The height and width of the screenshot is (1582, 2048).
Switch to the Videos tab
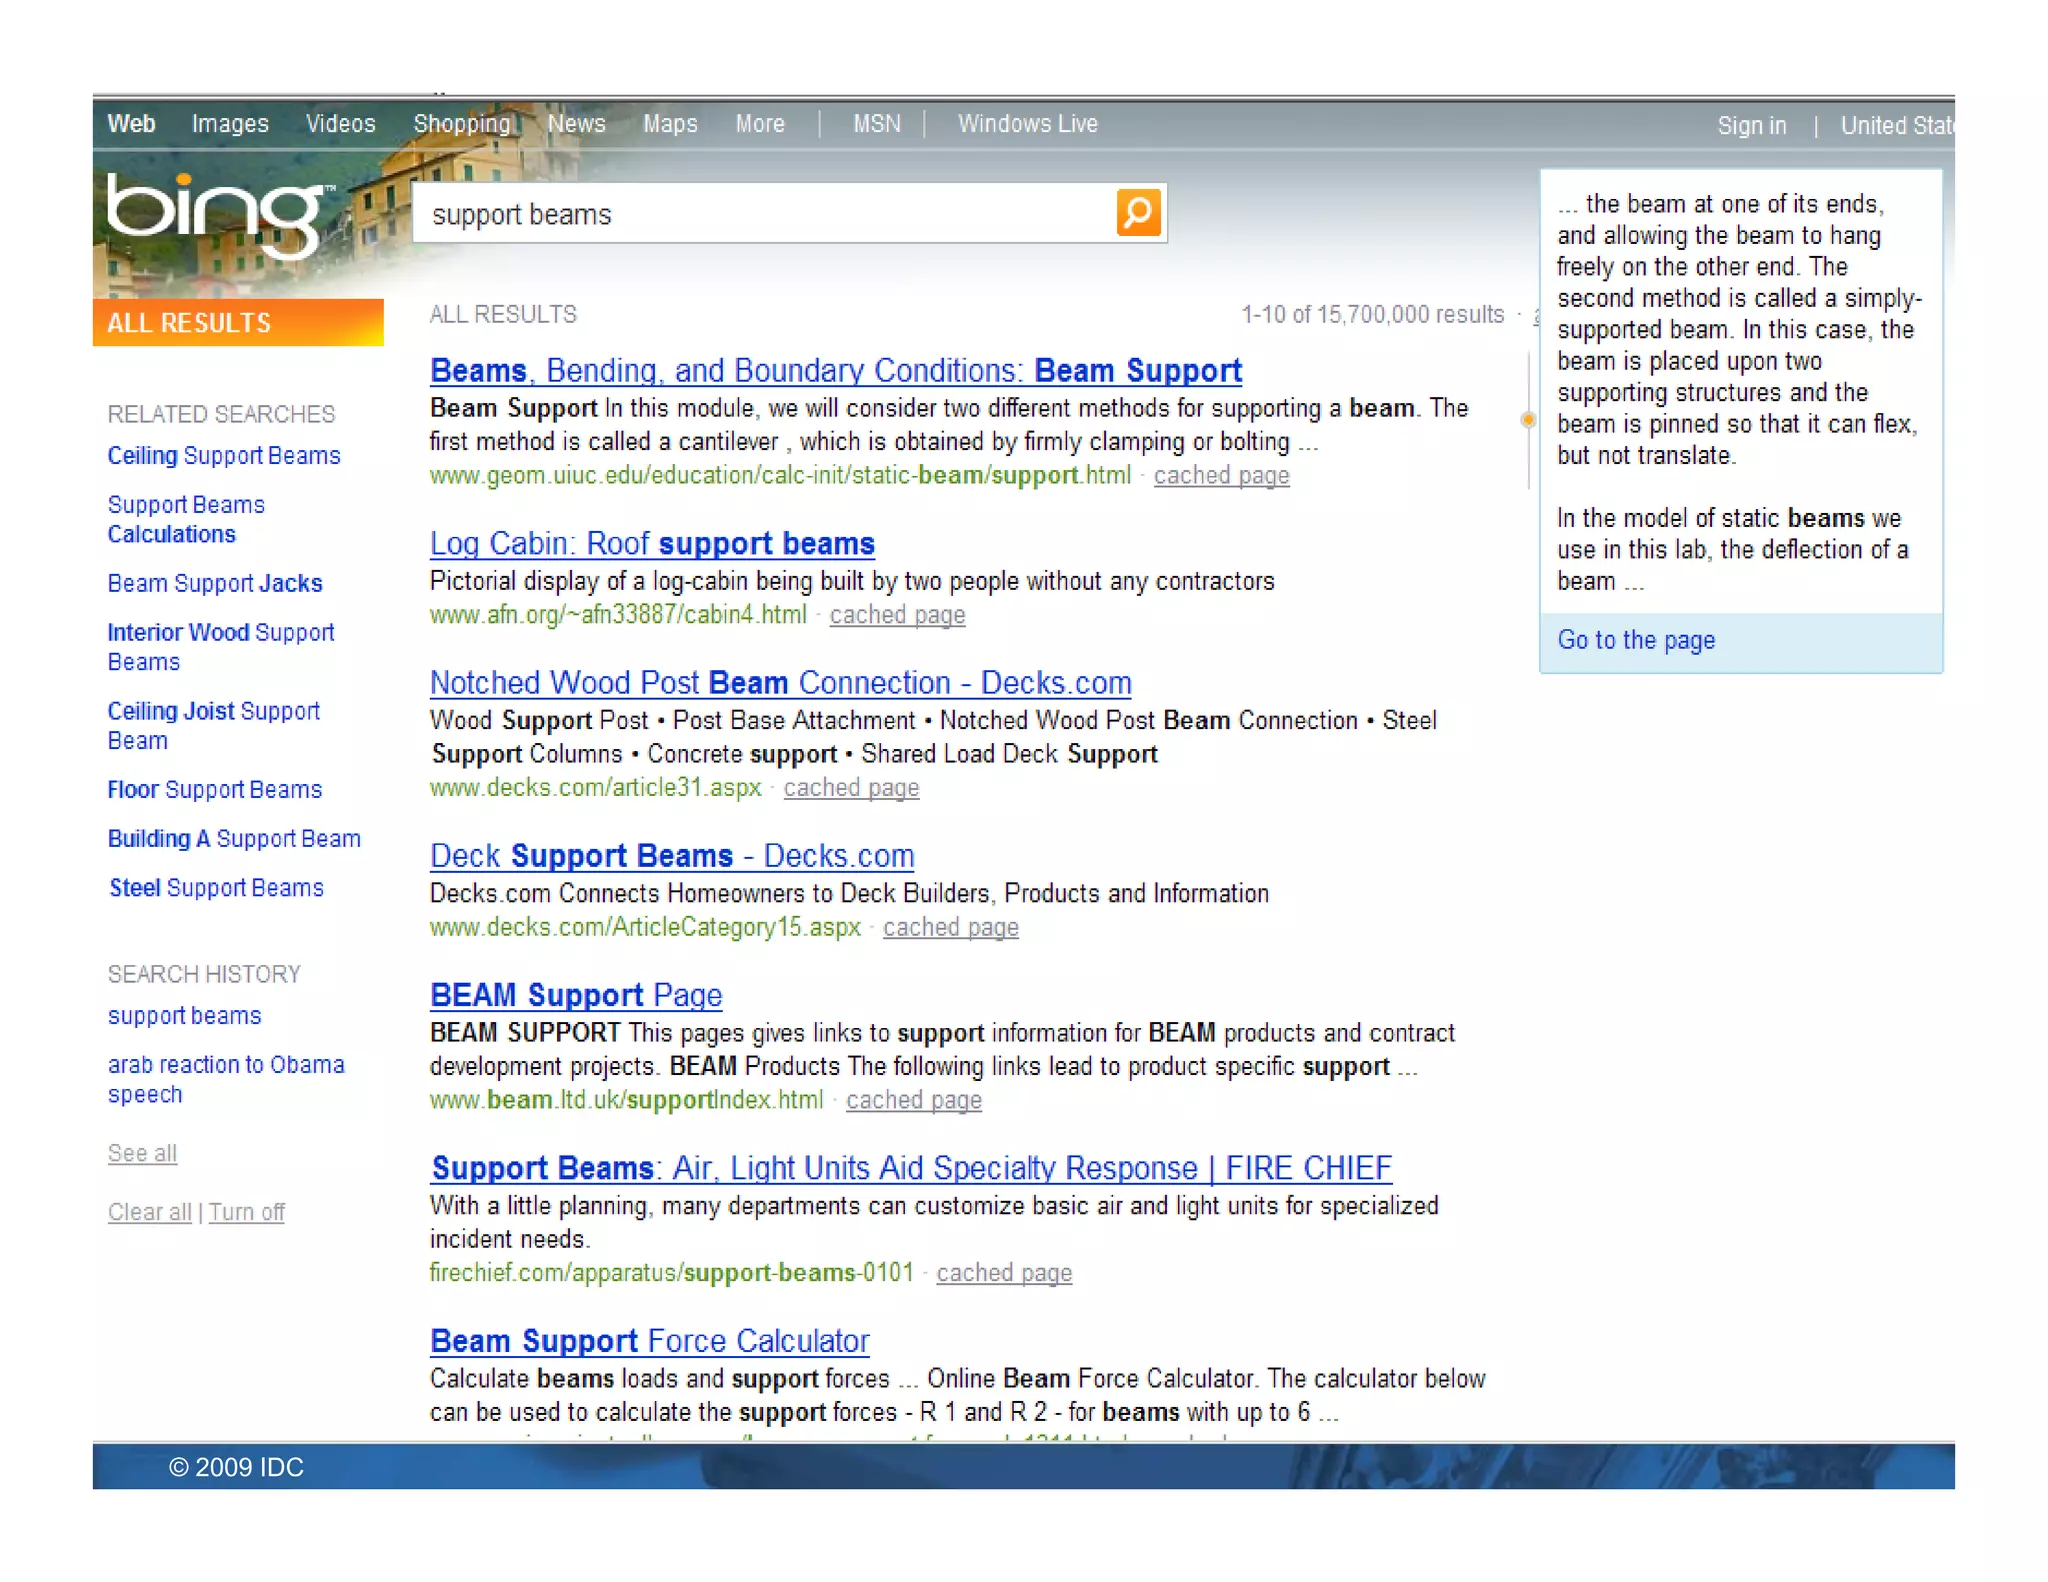(340, 124)
